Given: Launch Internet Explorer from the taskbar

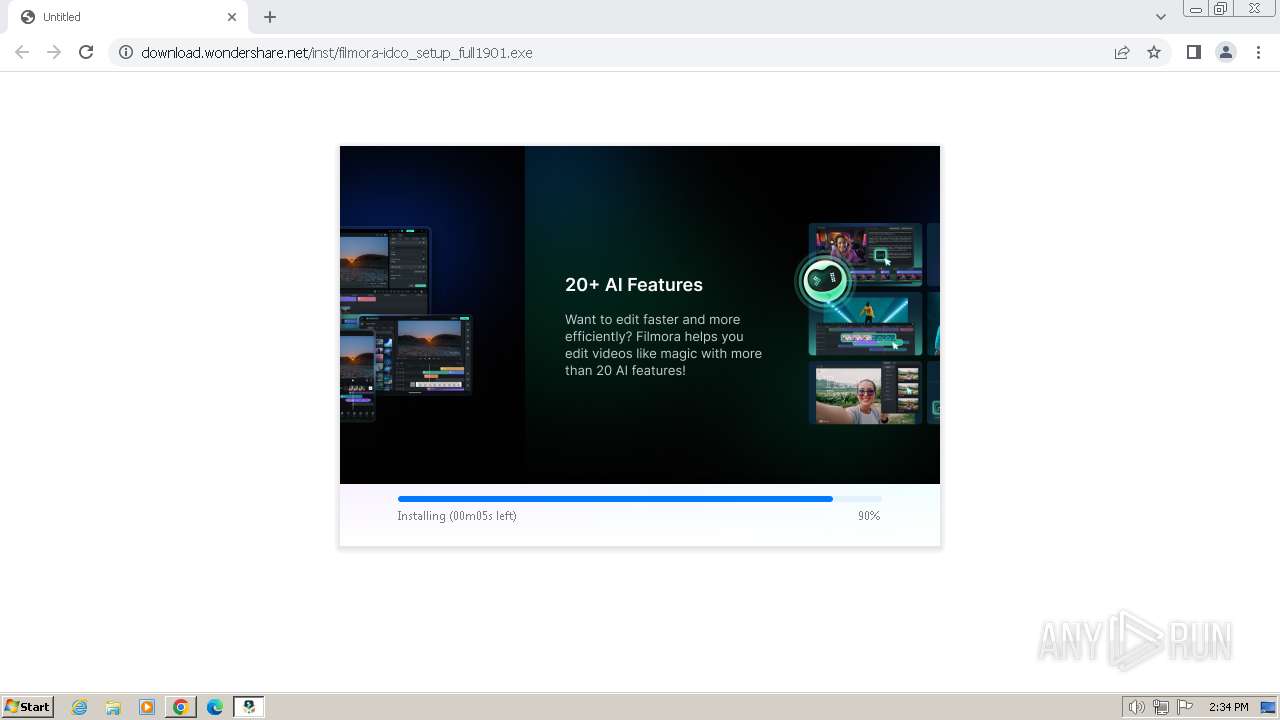Looking at the screenshot, I should (x=80, y=707).
